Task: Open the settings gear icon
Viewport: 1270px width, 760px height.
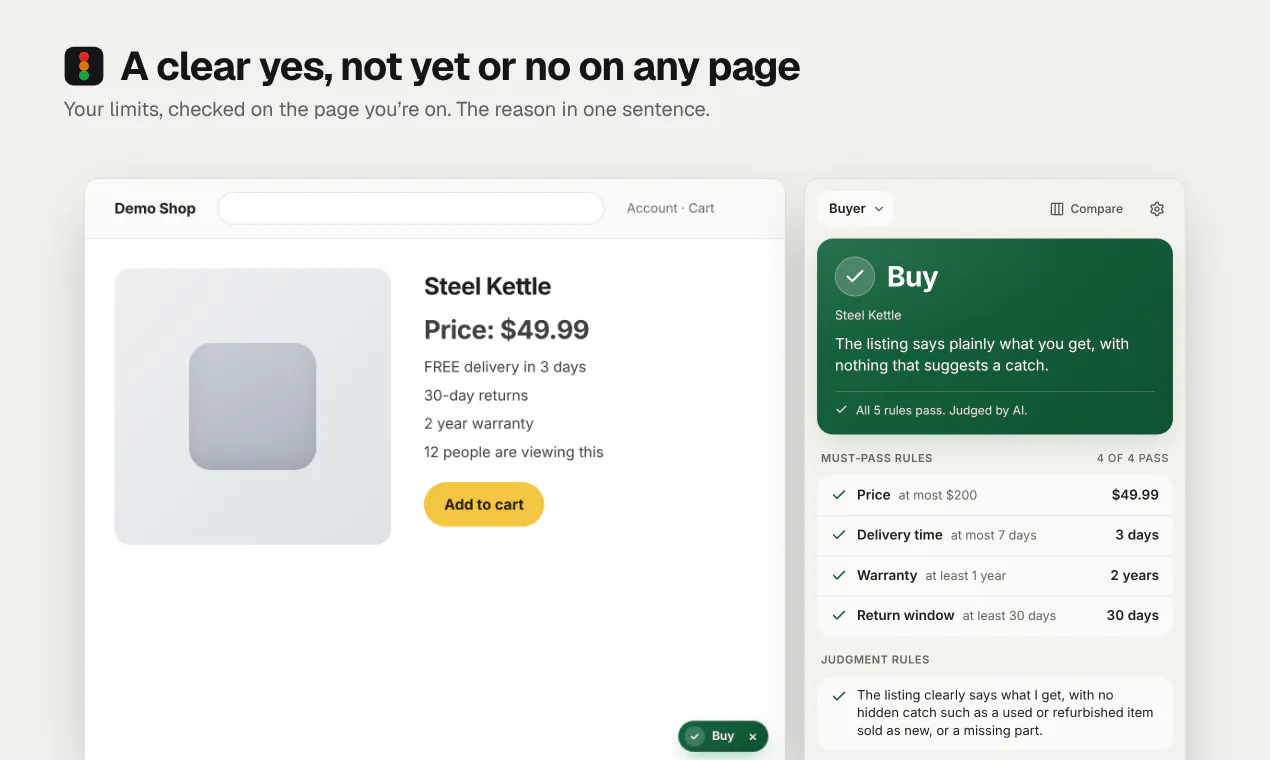Action: [x=1157, y=209]
